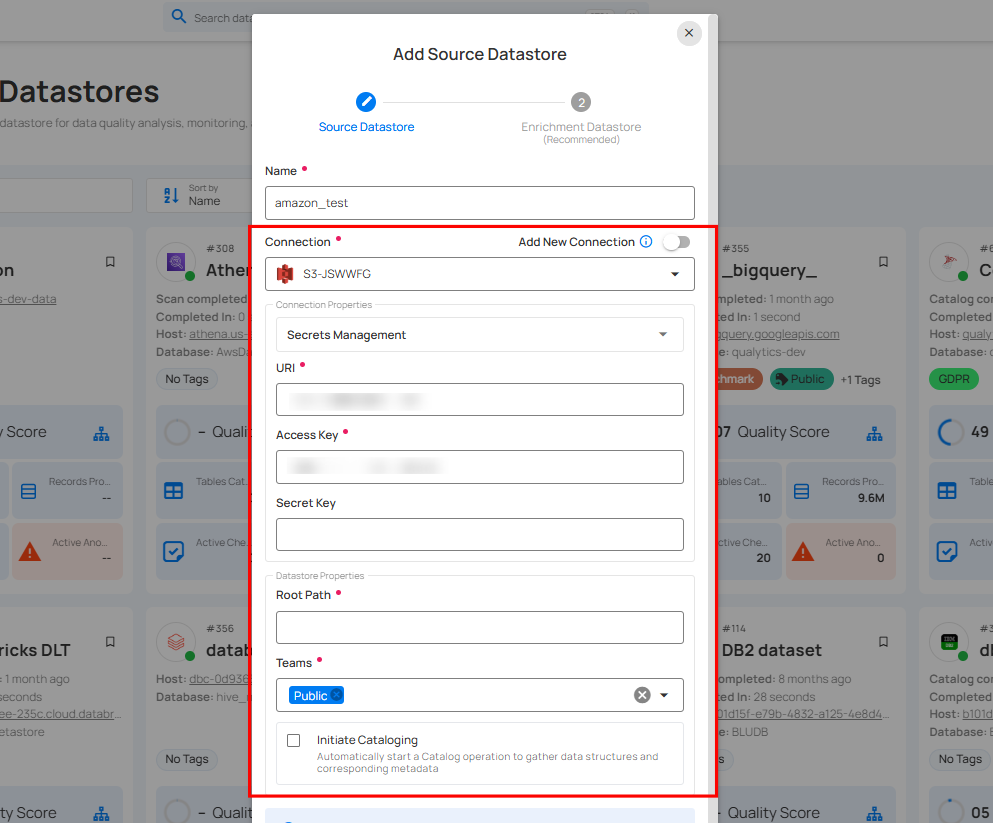The height and width of the screenshot is (823, 993).
Task: Click the hierarchy icon next to Quality Score
Action: (x=101, y=432)
